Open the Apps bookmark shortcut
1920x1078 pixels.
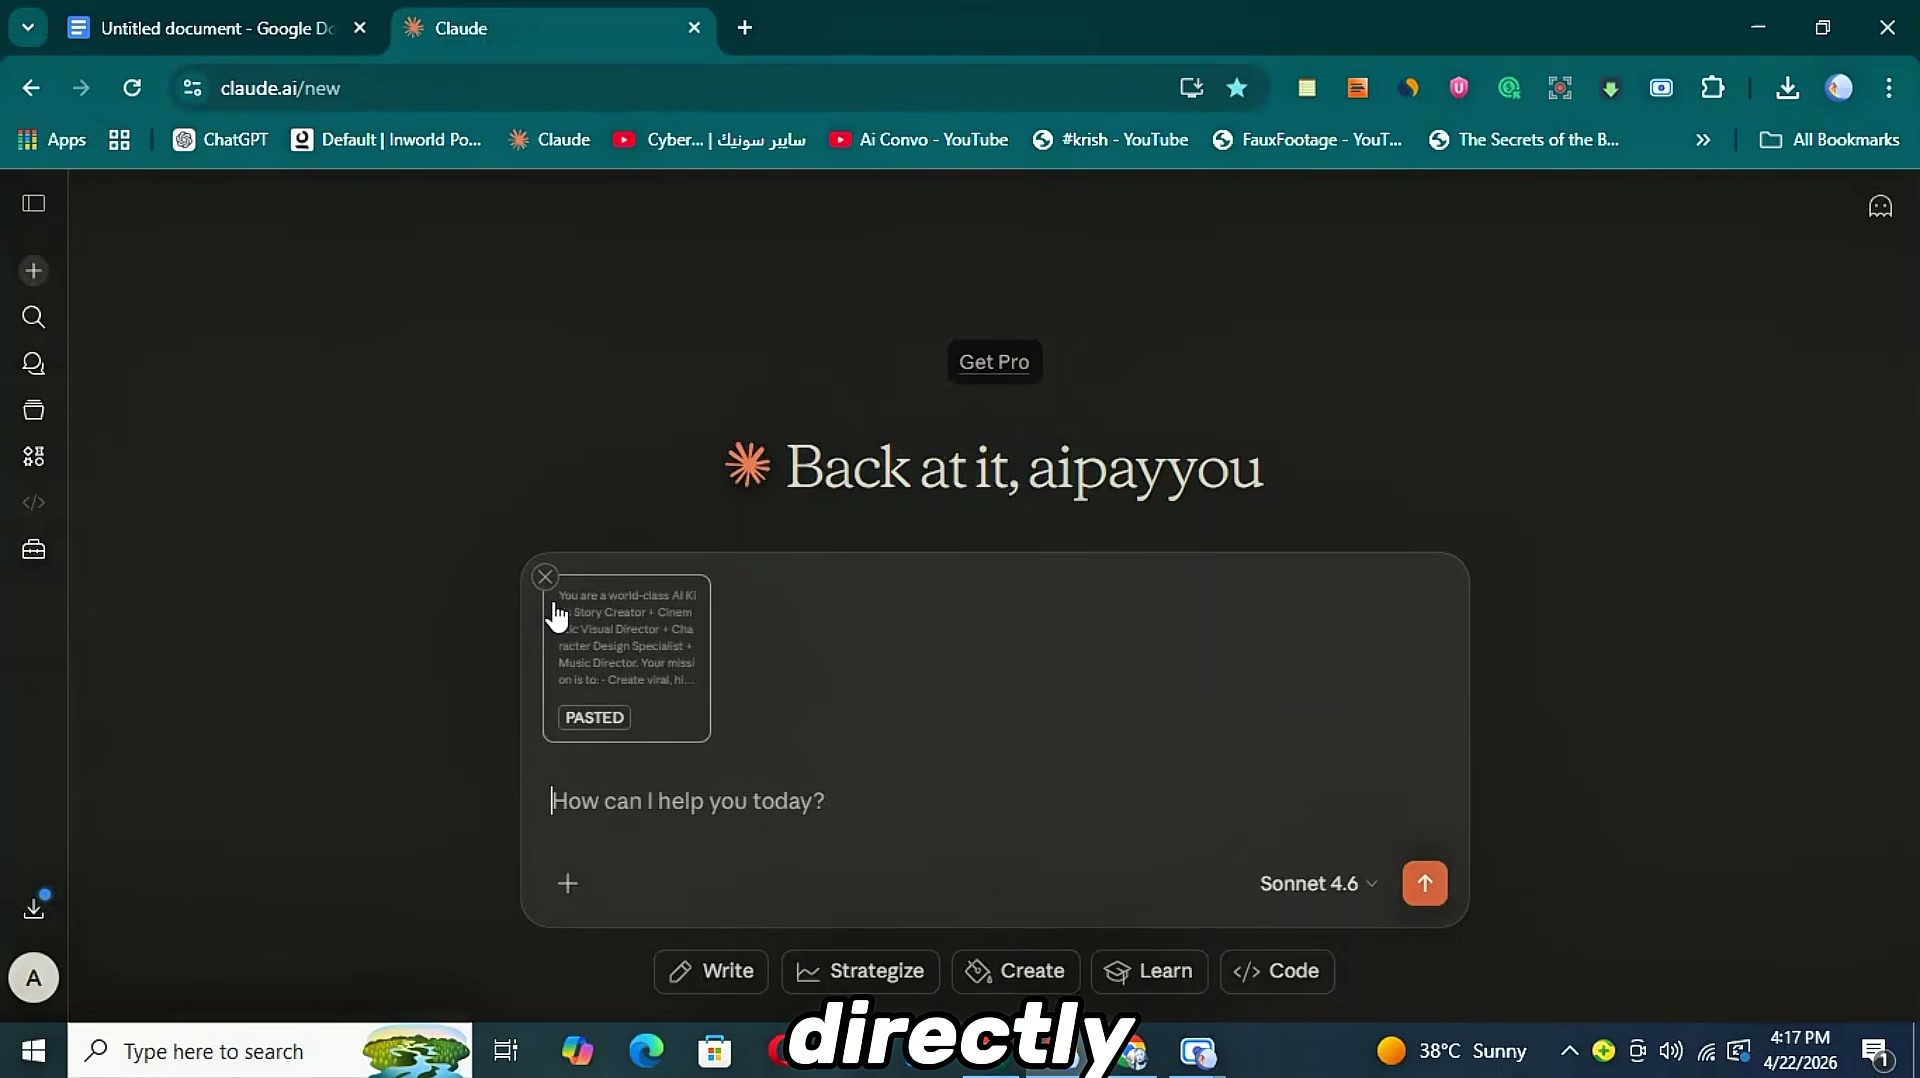pyautogui.click(x=52, y=140)
